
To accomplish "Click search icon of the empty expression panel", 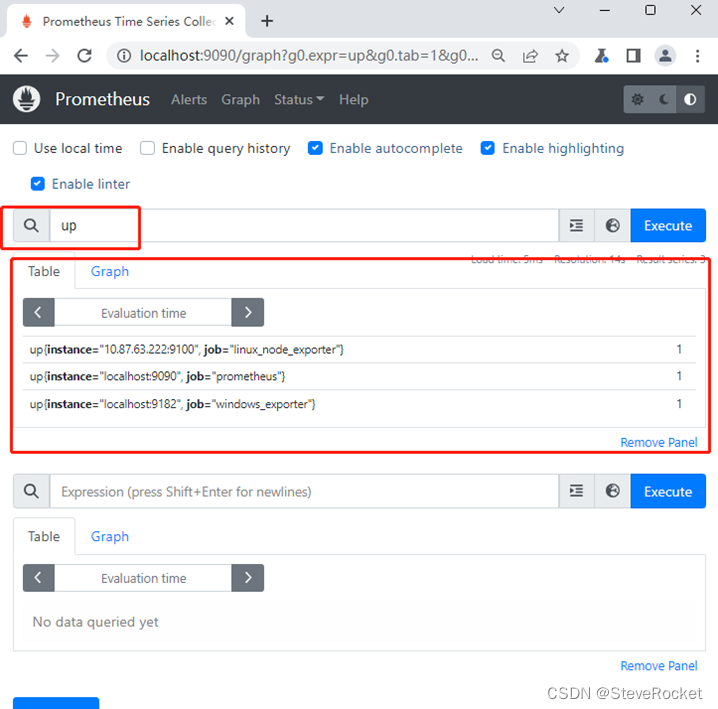I will tap(31, 491).
